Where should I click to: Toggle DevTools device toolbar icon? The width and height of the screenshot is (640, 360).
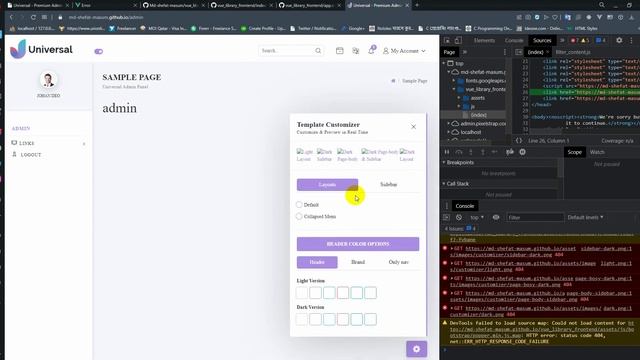[458, 40]
